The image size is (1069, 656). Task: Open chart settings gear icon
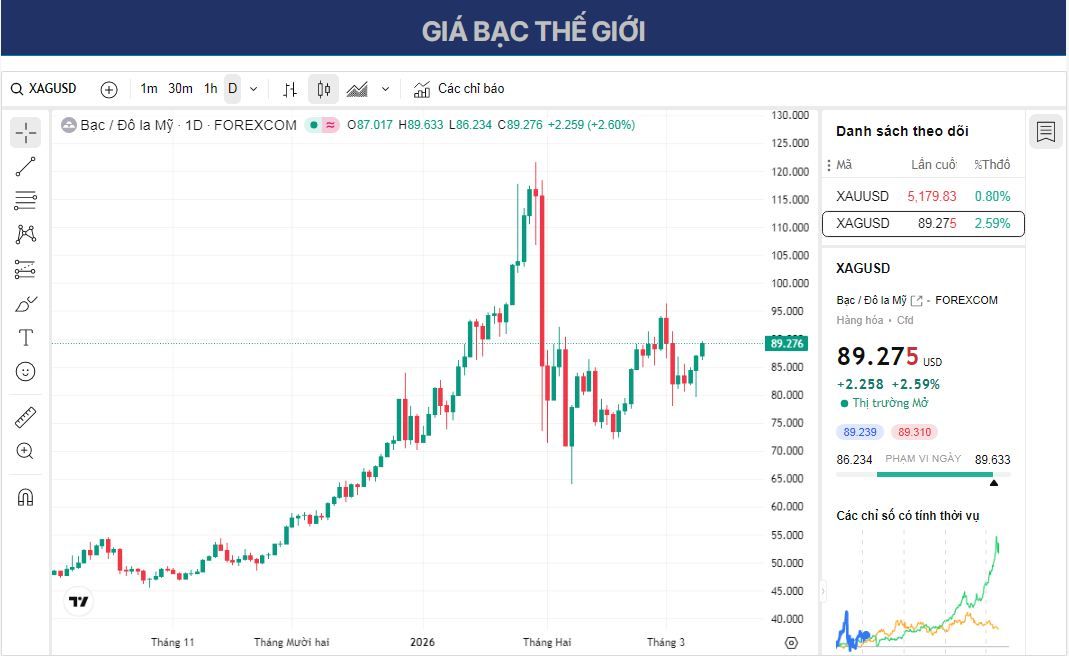pyautogui.click(x=791, y=642)
